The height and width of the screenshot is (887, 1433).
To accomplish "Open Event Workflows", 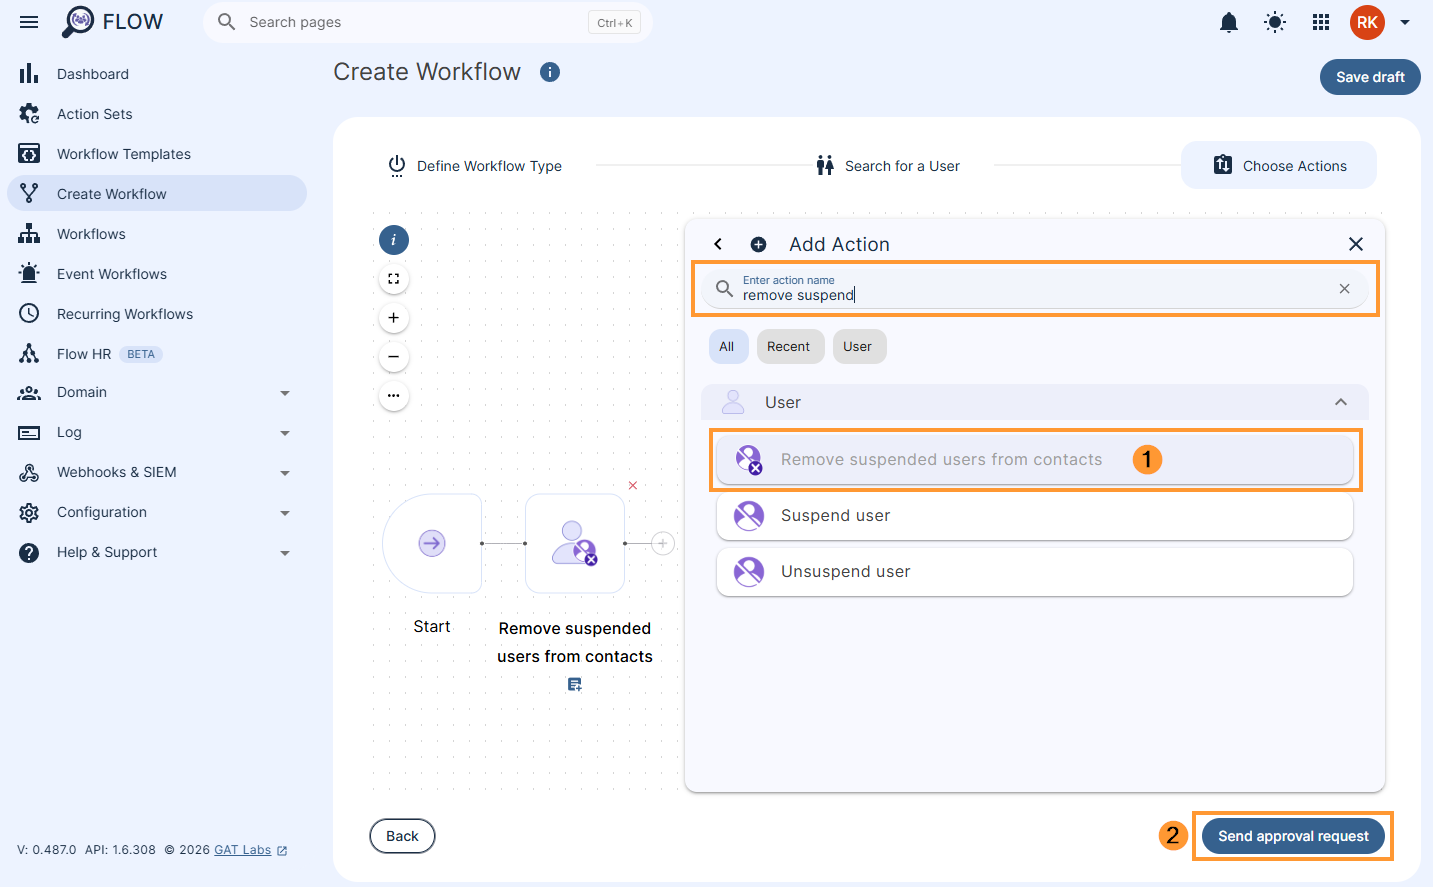I will click(157, 274).
